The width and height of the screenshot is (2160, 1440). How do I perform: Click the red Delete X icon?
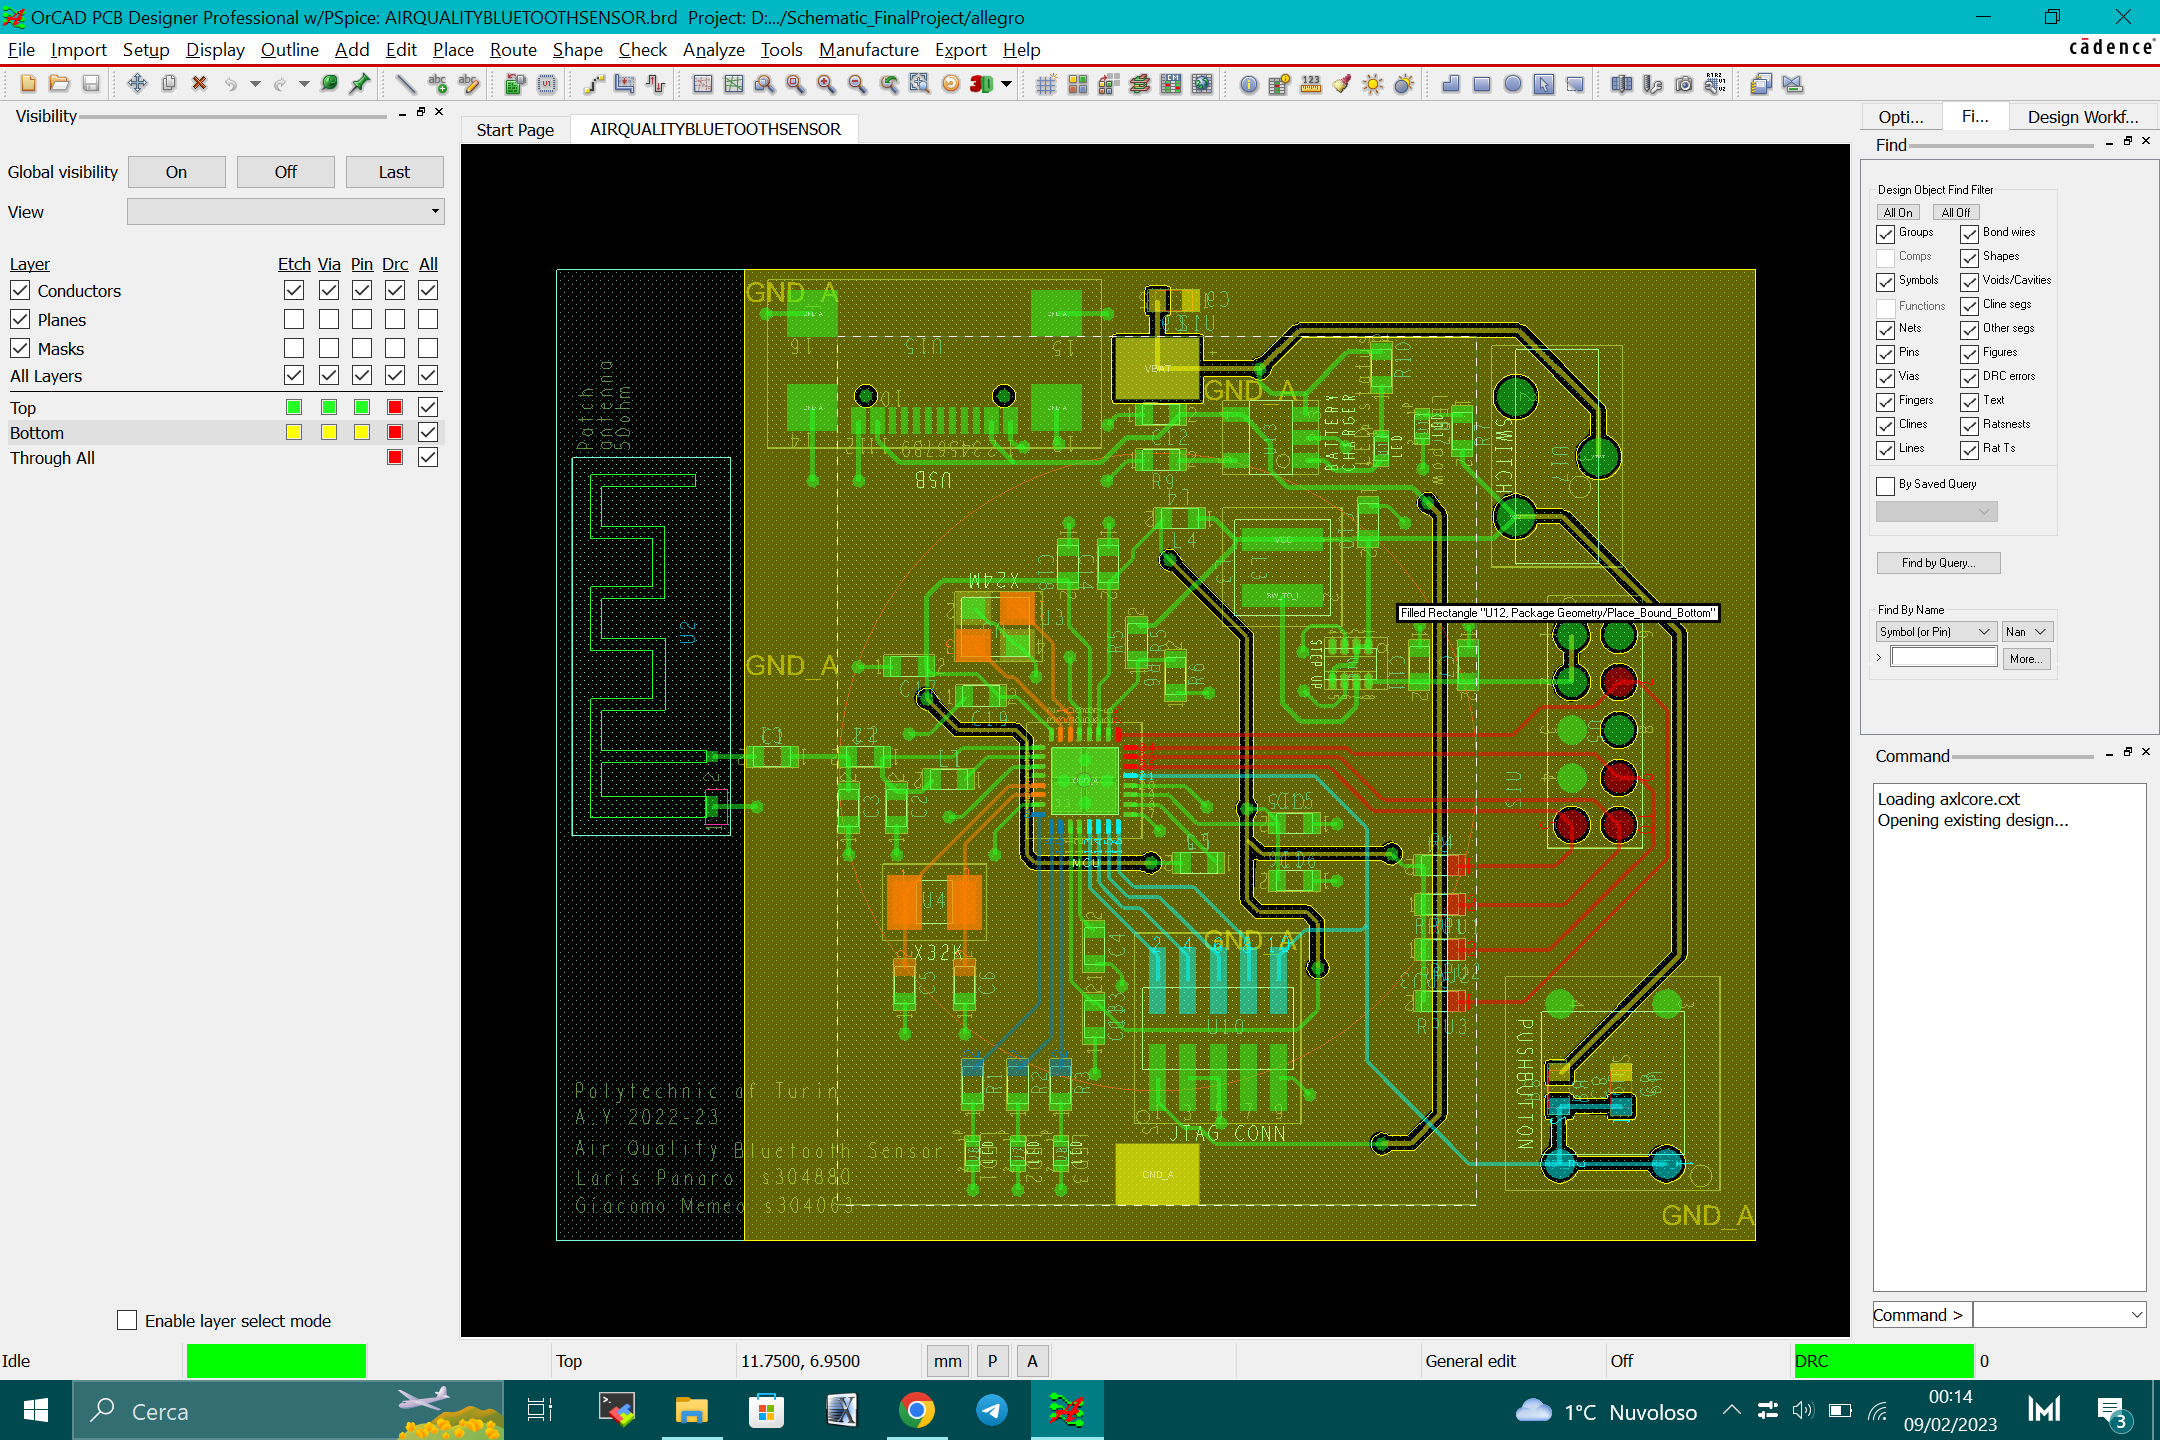199,84
